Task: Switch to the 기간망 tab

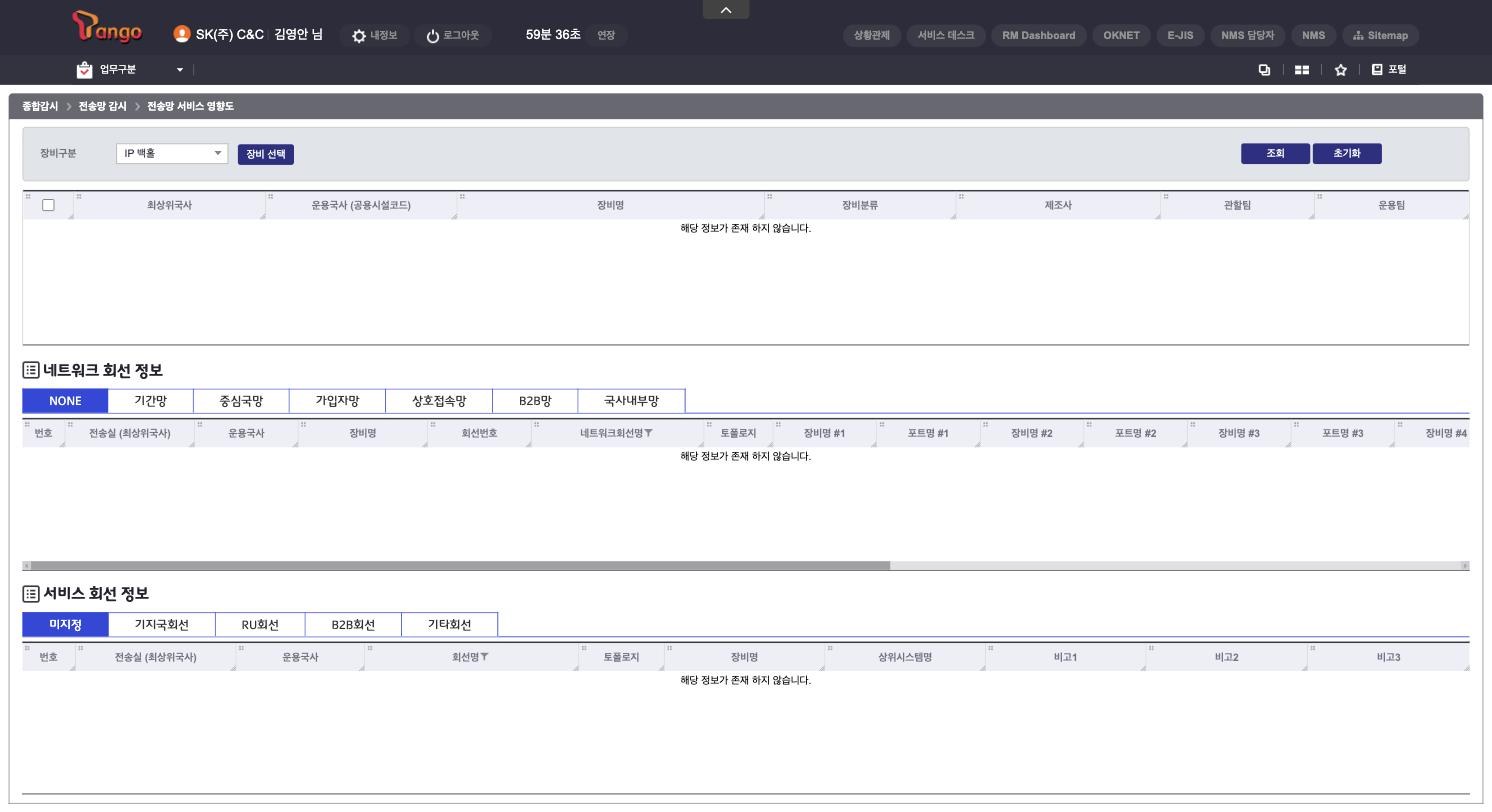Action: point(151,401)
